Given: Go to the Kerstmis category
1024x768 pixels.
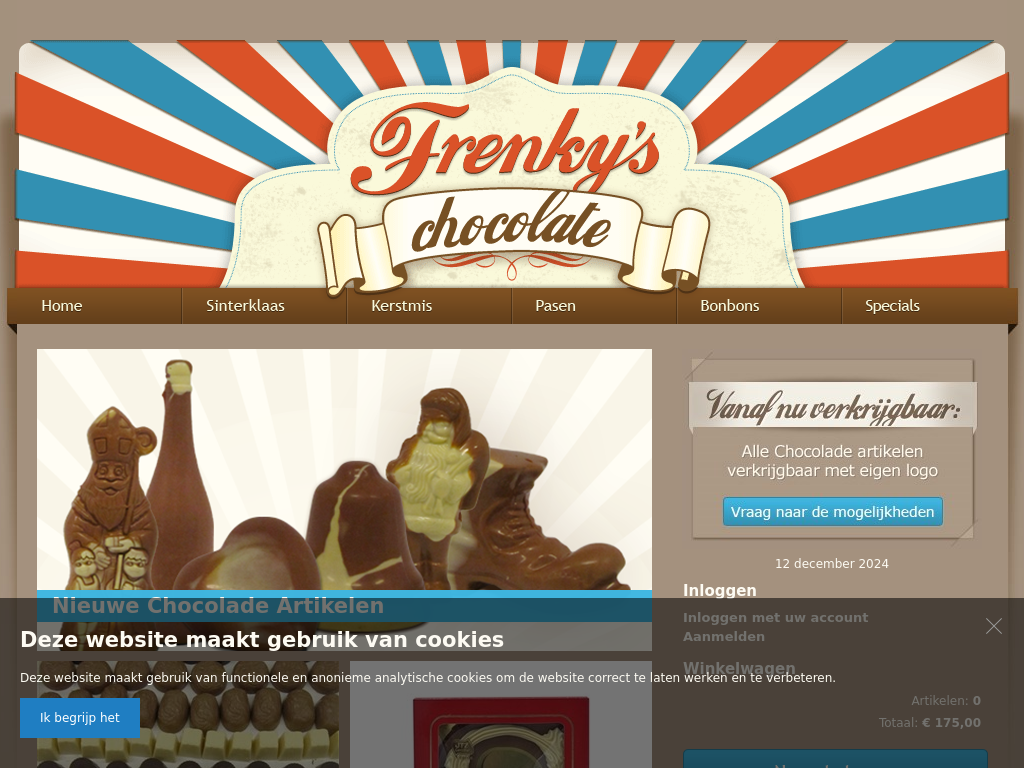Looking at the screenshot, I should [x=402, y=306].
